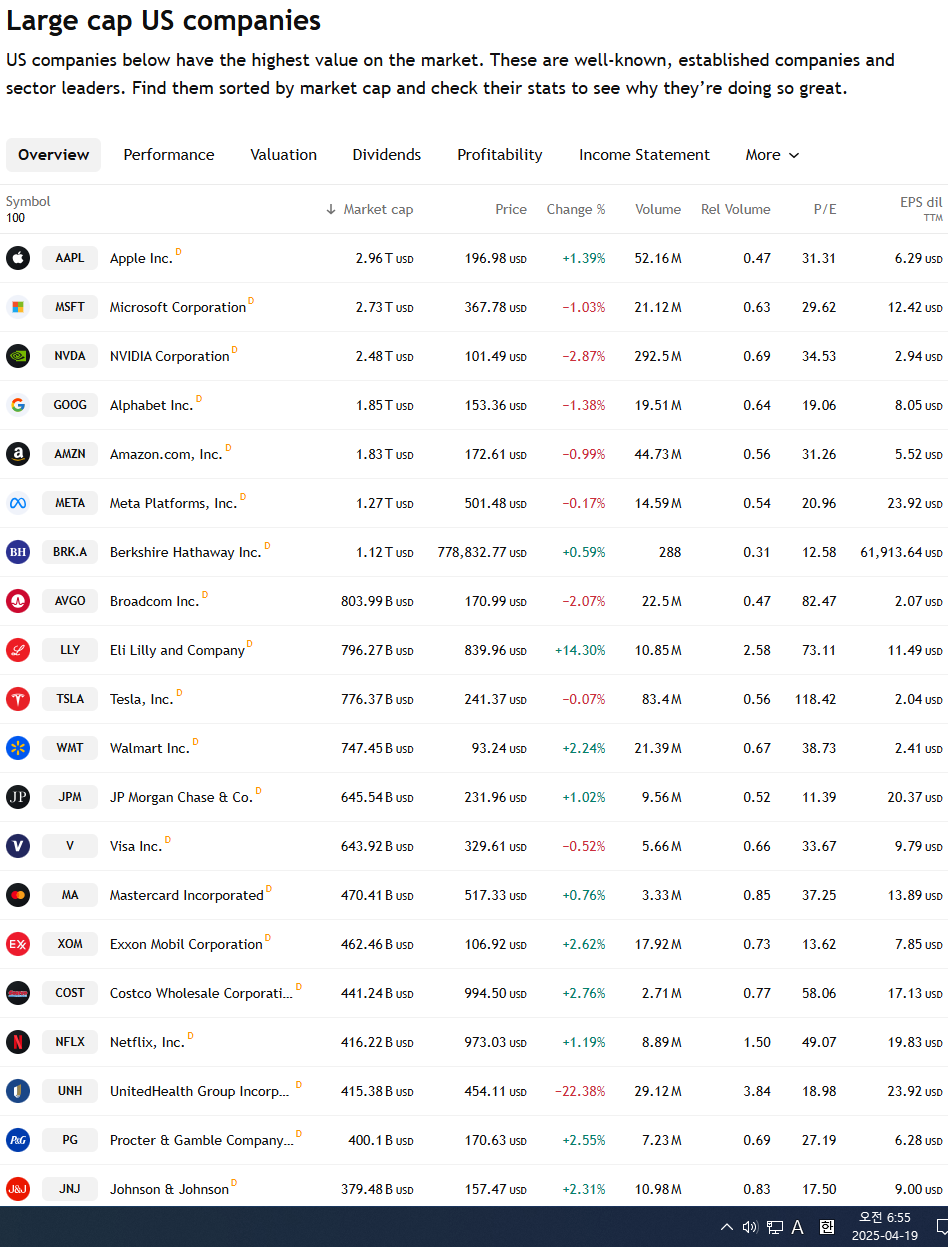Open the Dividends tab
948x1247 pixels.
387,155
